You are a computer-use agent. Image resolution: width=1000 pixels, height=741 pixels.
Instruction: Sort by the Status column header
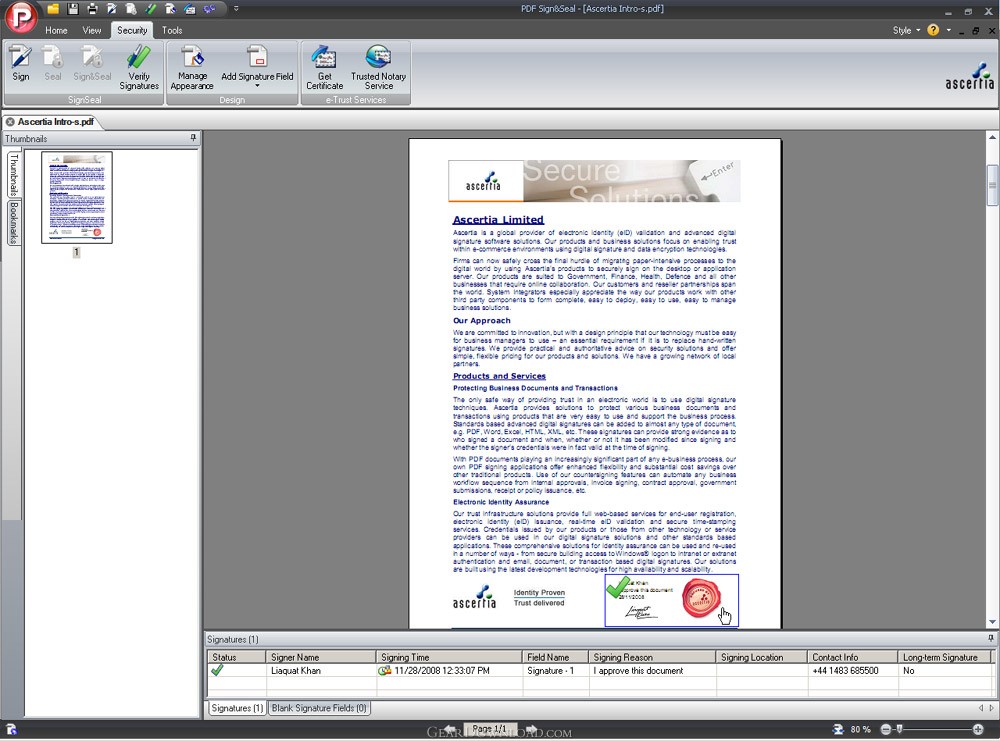[x=236, y=657]
